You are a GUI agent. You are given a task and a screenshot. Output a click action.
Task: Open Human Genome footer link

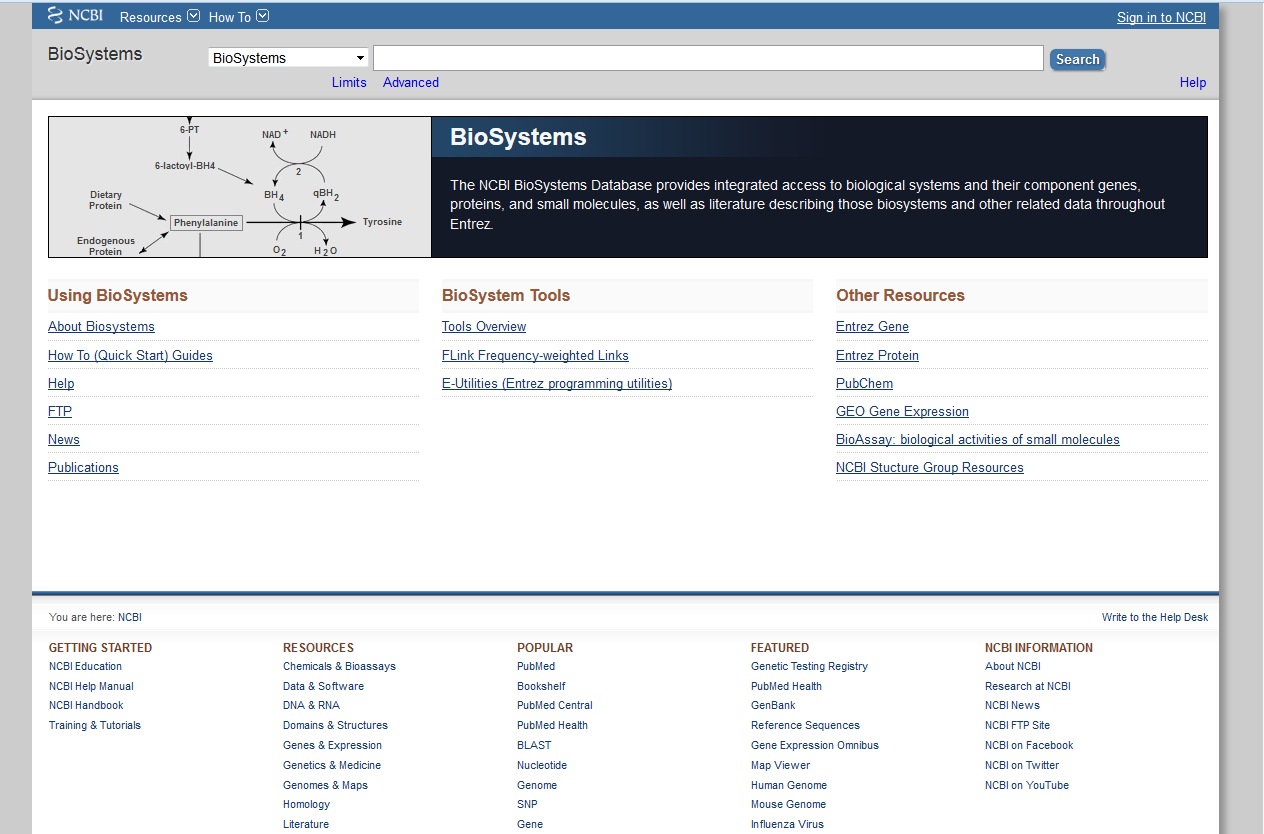[789, 785]
